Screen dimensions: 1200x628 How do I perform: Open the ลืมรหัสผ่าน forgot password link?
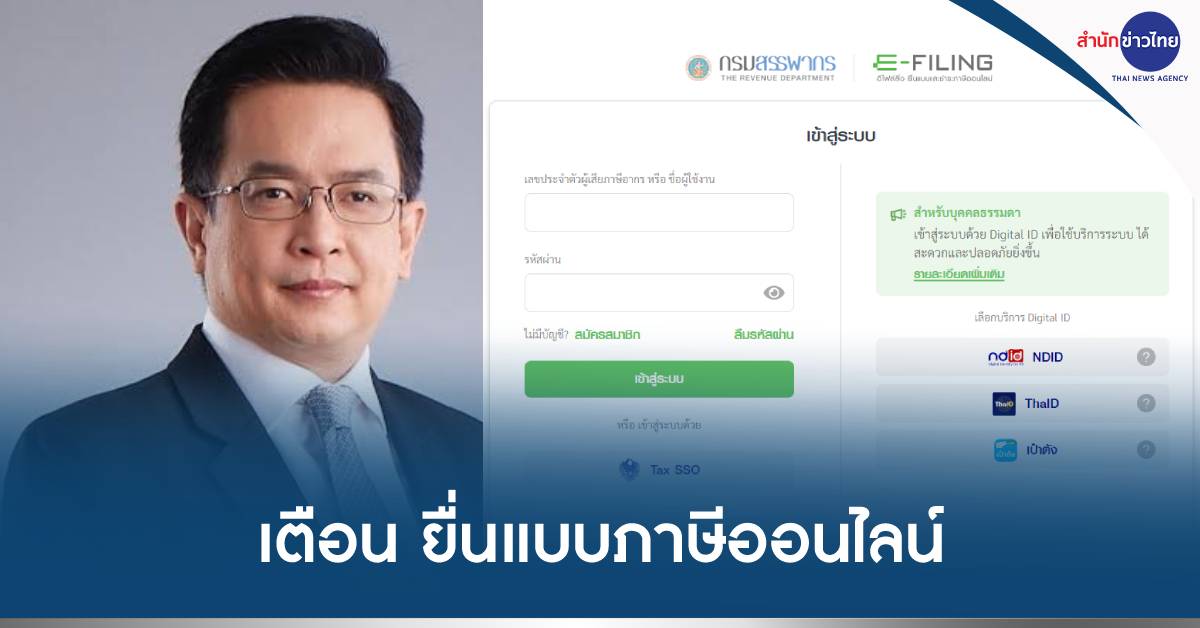764,335
